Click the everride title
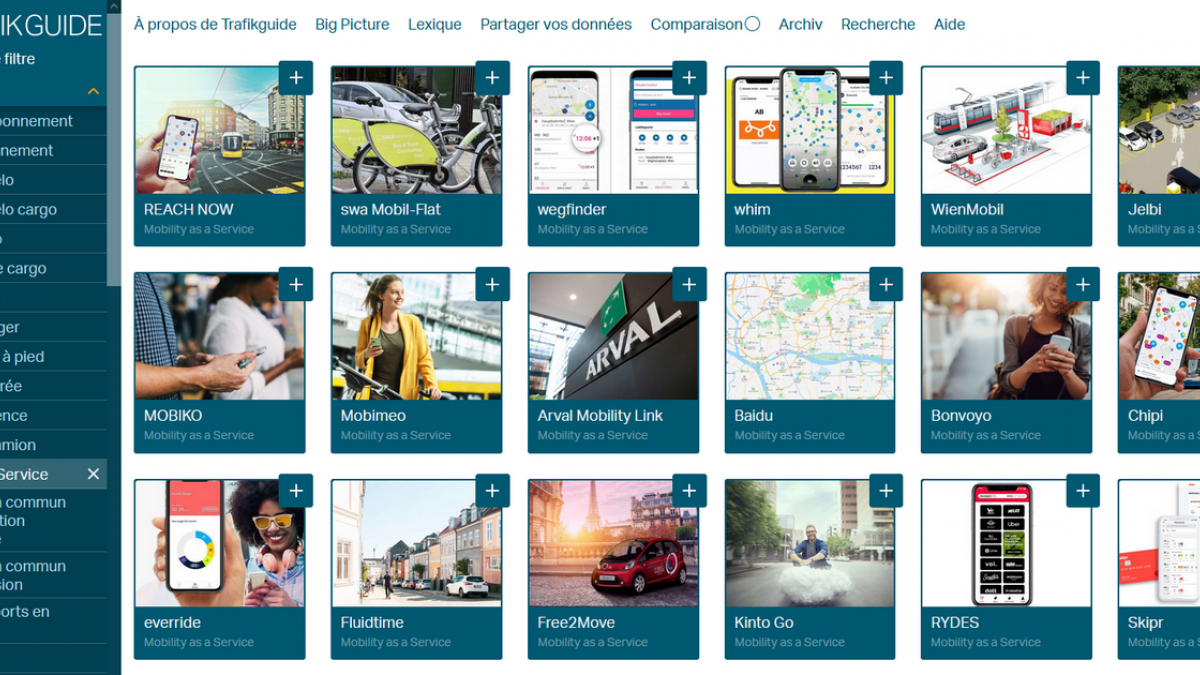Image resolution: width=1200 pixels, height=675 pixels. 172,622
